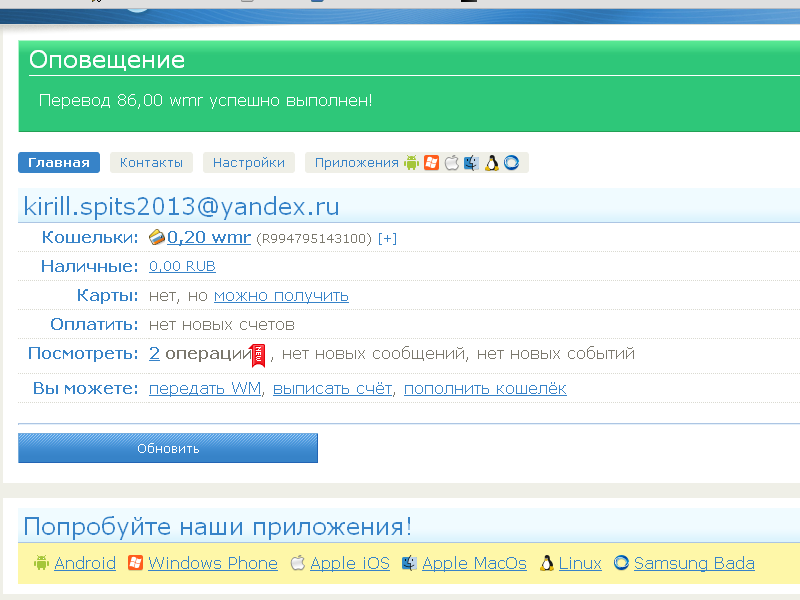Click the MacOS Finder icon in Приложения tab

click(x=471, y=163)
